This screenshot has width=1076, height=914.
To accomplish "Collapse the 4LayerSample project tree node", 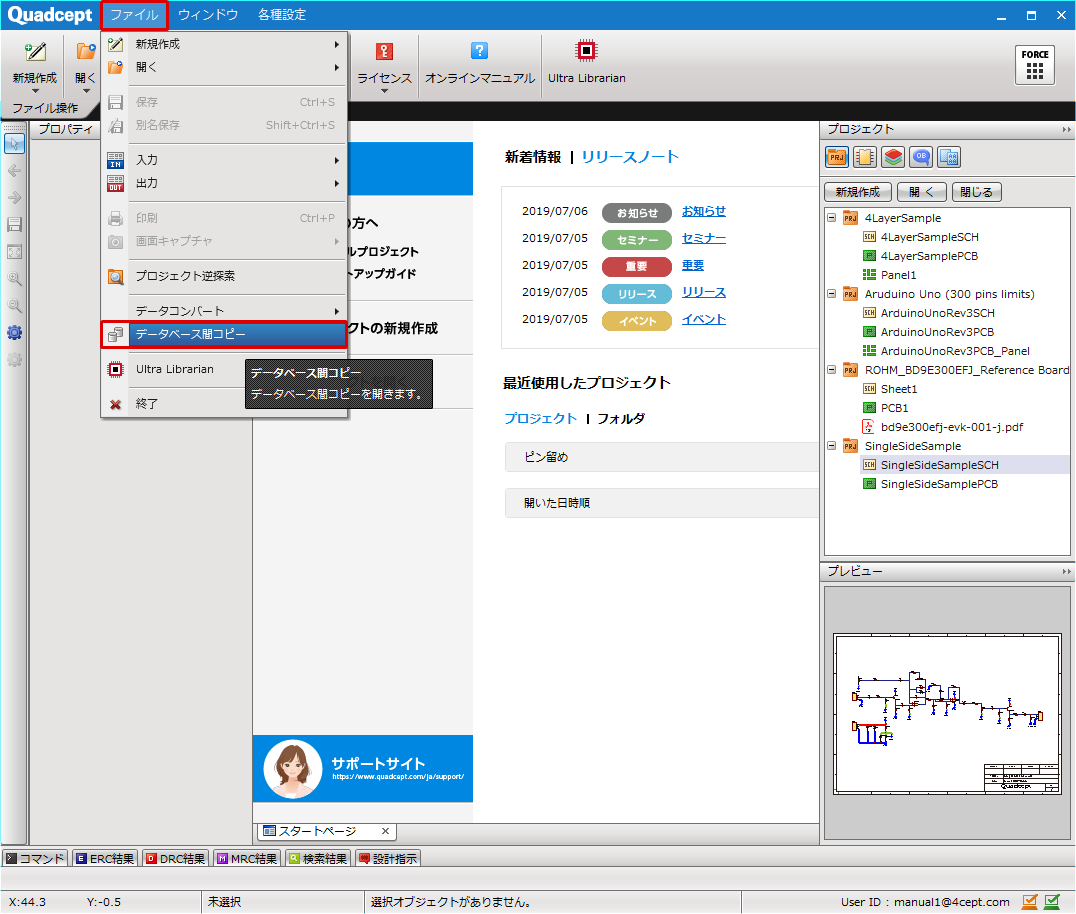I will pyautogui.click(x=832, y=218).
